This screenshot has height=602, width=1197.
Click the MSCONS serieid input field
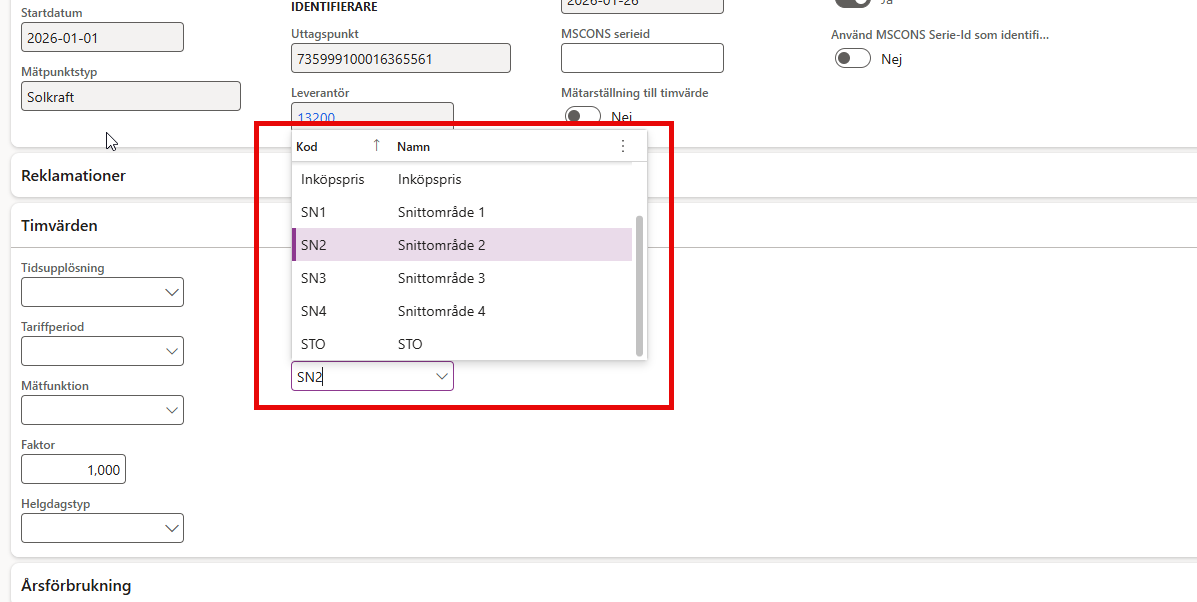642,58
